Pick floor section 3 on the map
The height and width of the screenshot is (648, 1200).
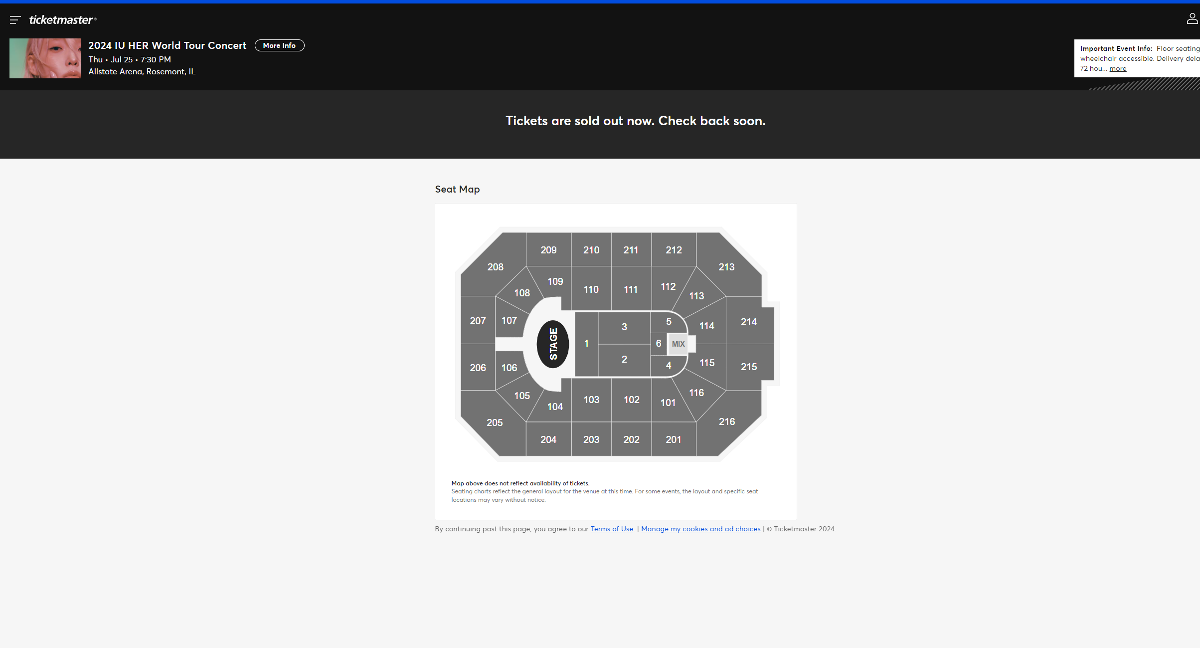pyautogui.click(x=624, y=327)
